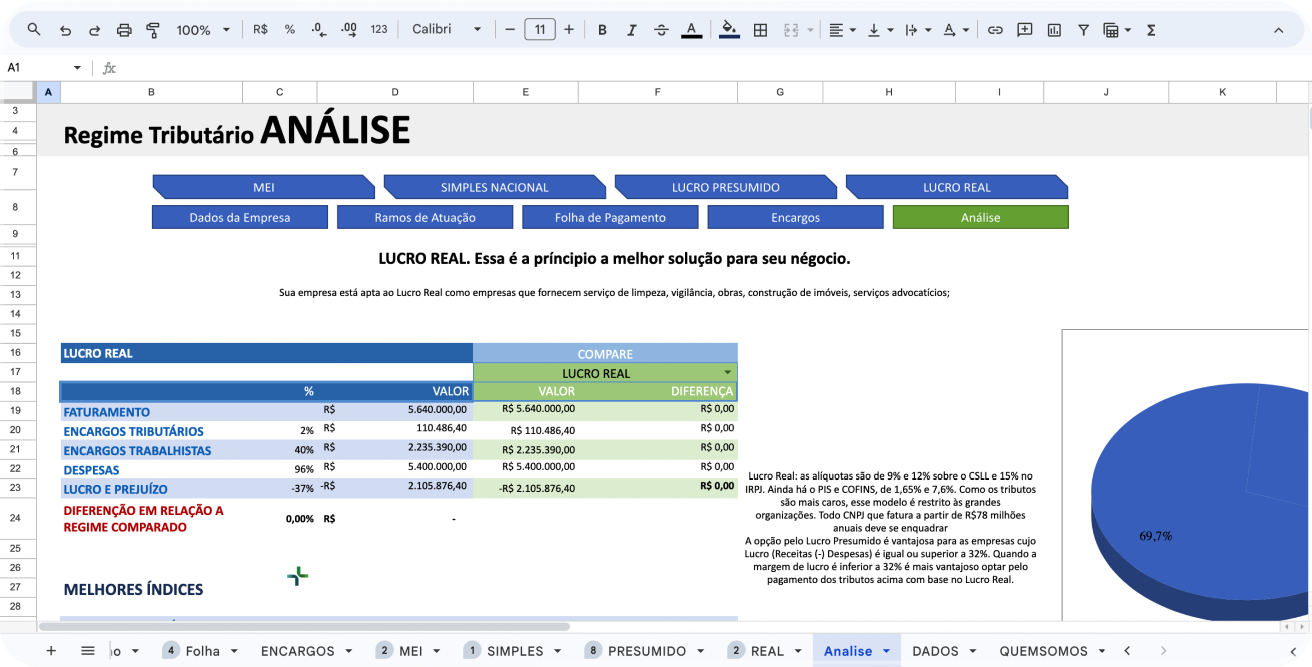Select row 19 header

(16, 411)
